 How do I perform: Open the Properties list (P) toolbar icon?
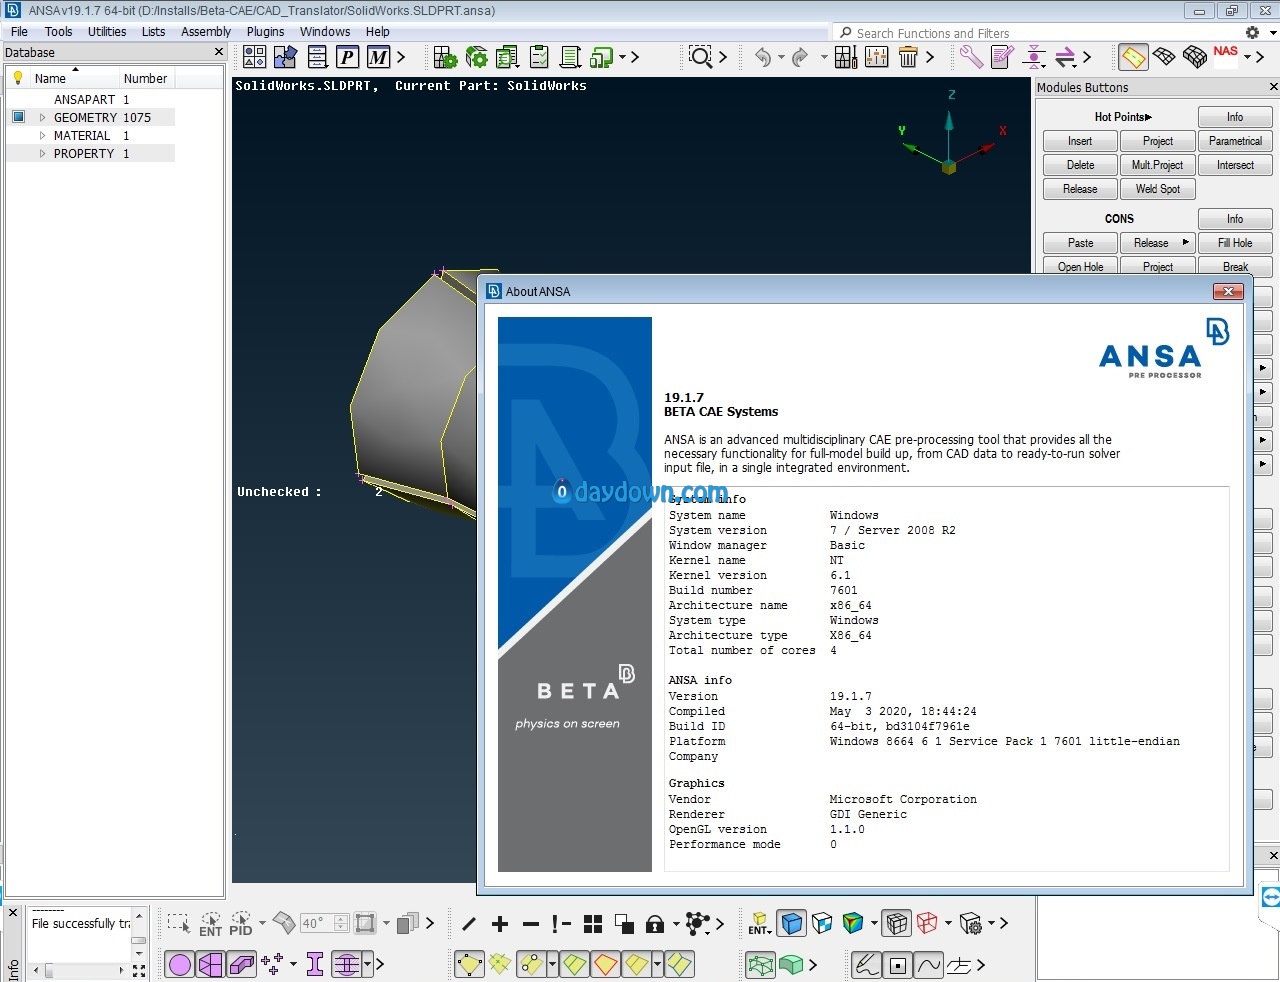click(x=347, y=57)
